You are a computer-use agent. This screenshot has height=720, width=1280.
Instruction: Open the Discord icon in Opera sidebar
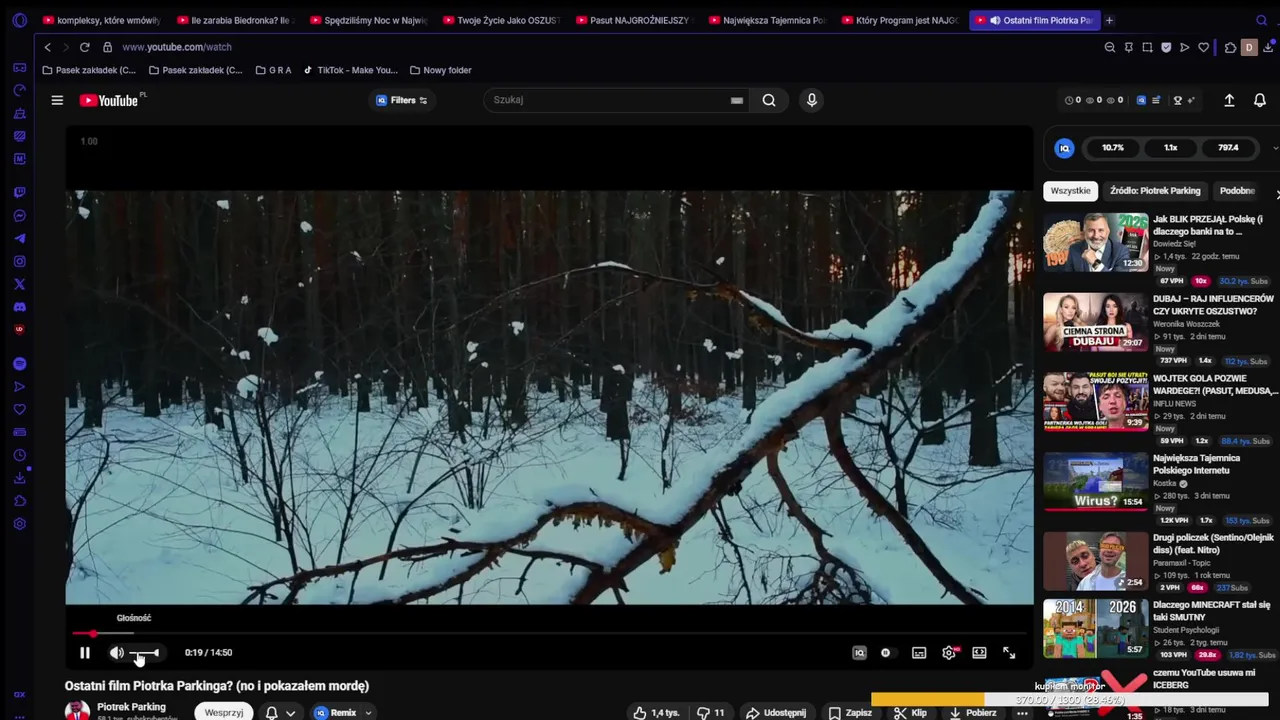[x=19, y=307]
